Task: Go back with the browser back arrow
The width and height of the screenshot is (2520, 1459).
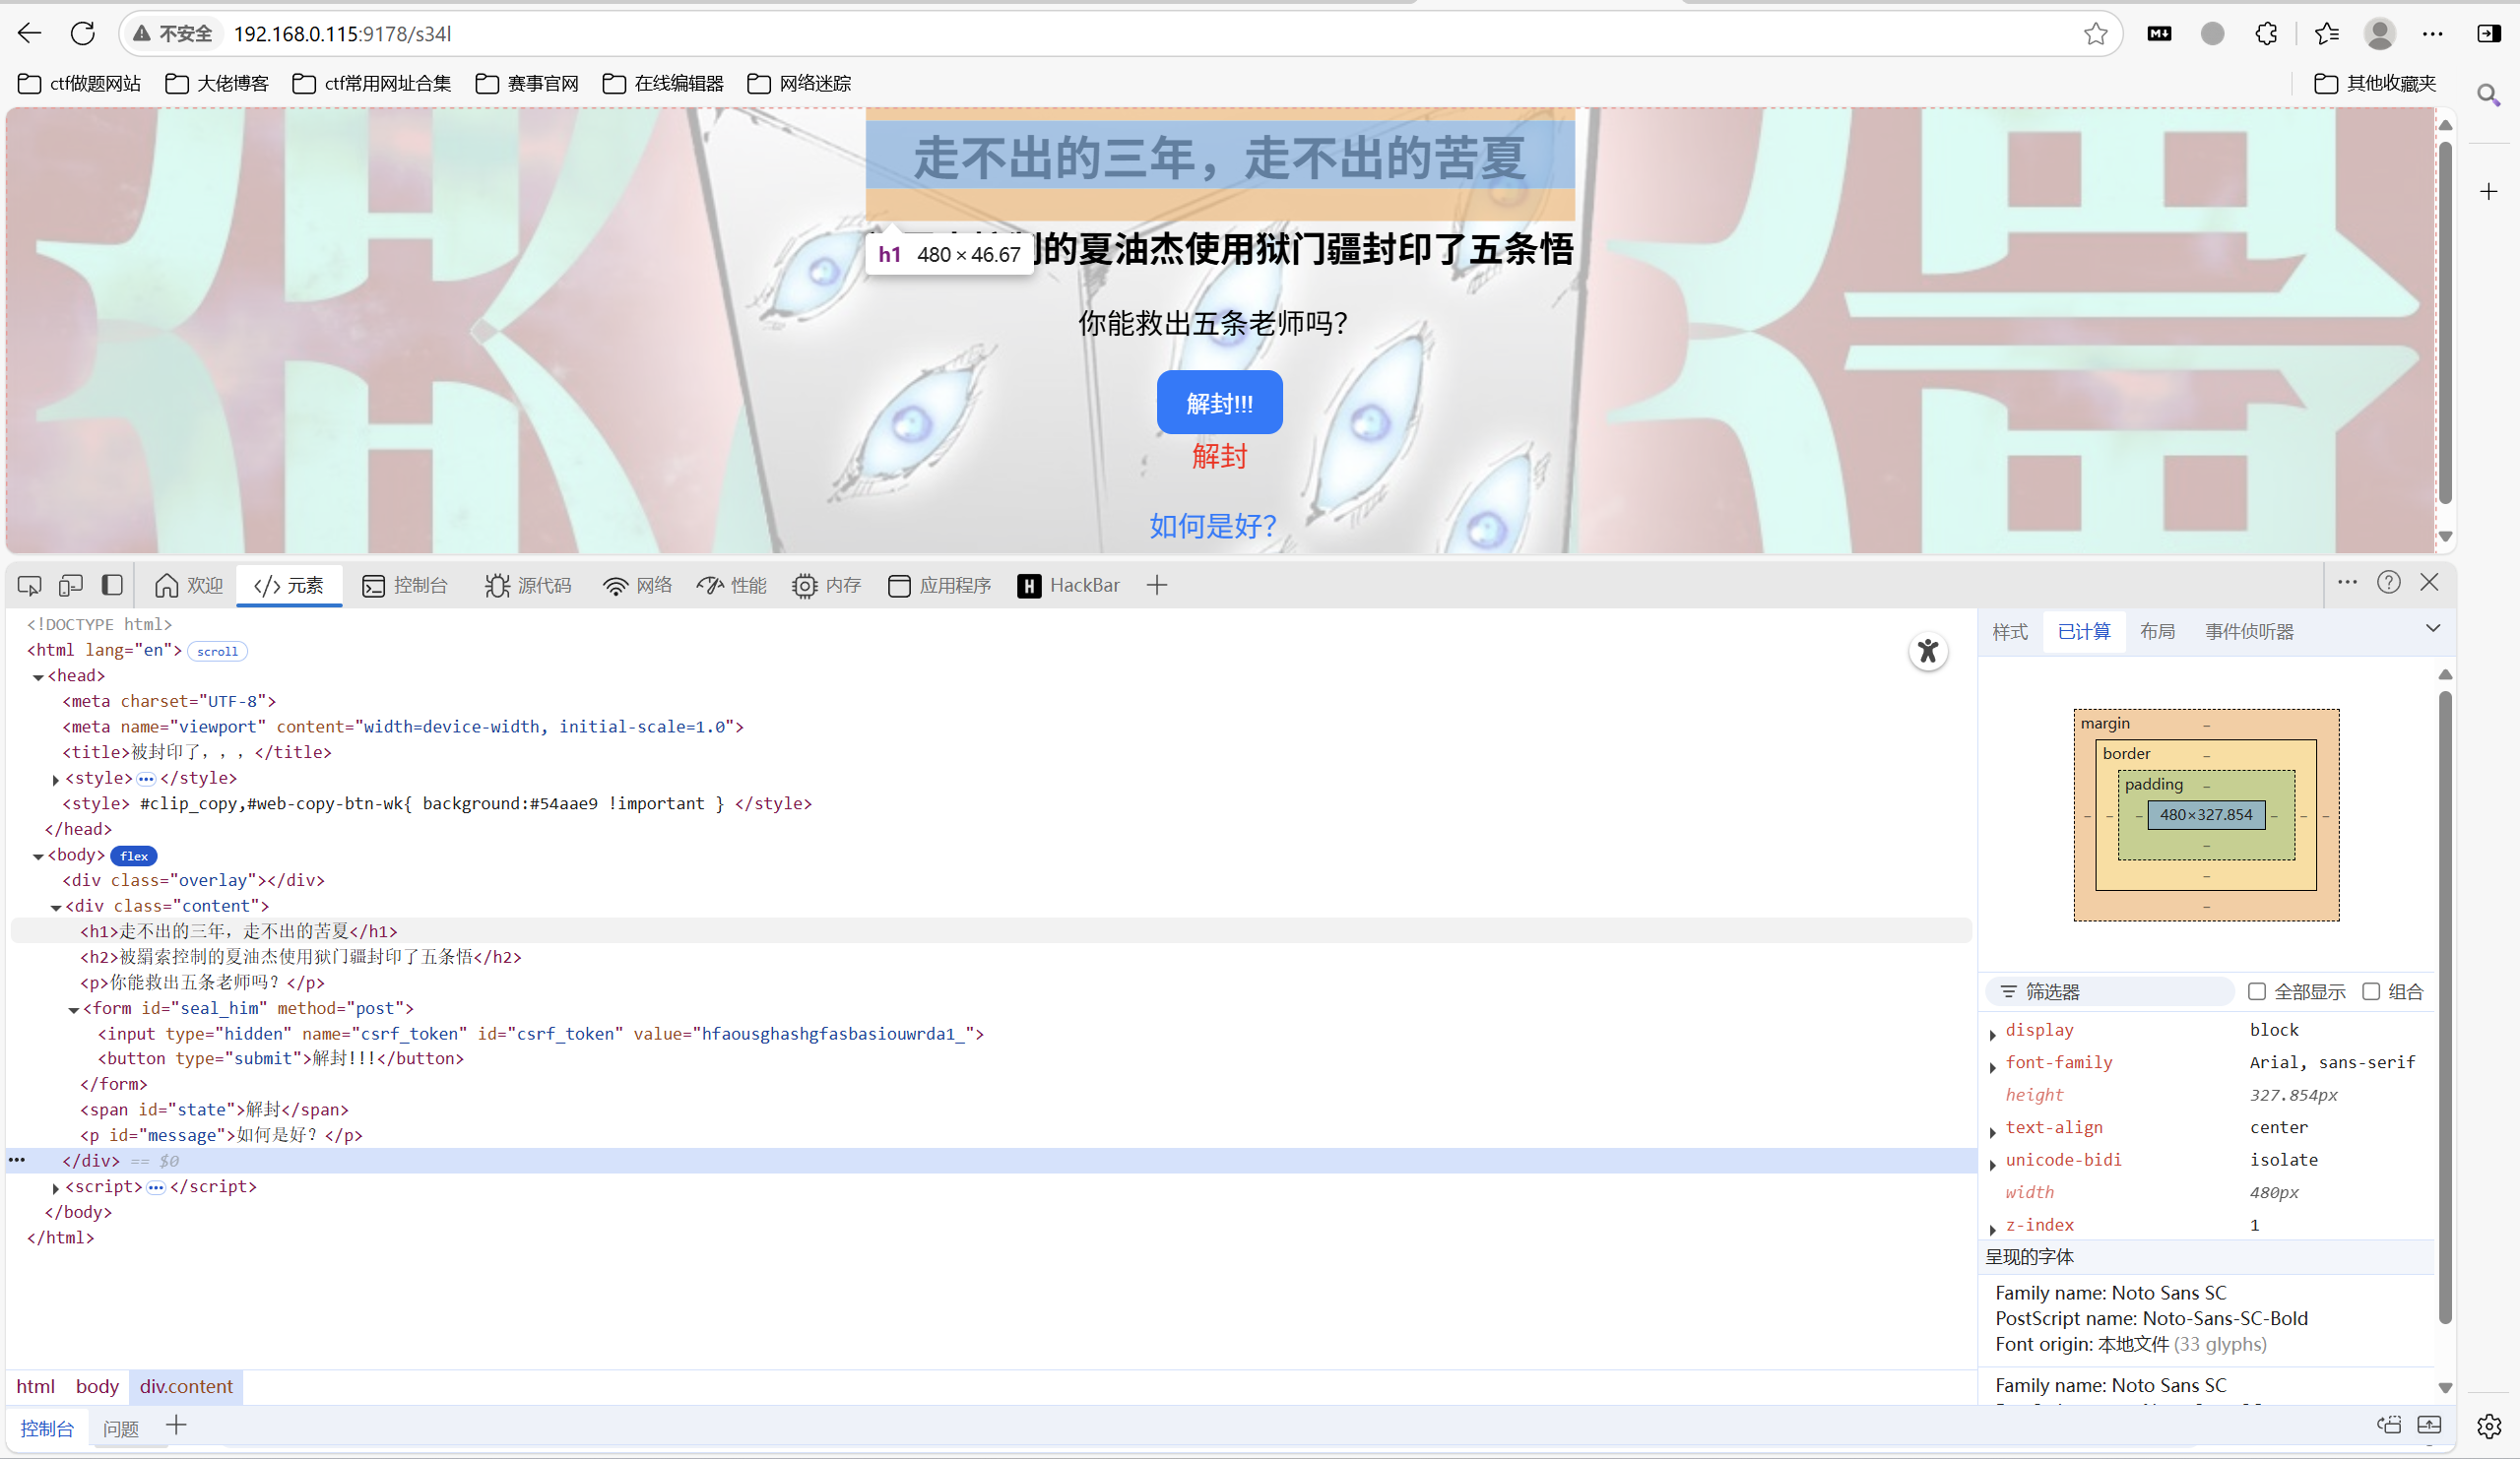Action: [x=30, y=34]
